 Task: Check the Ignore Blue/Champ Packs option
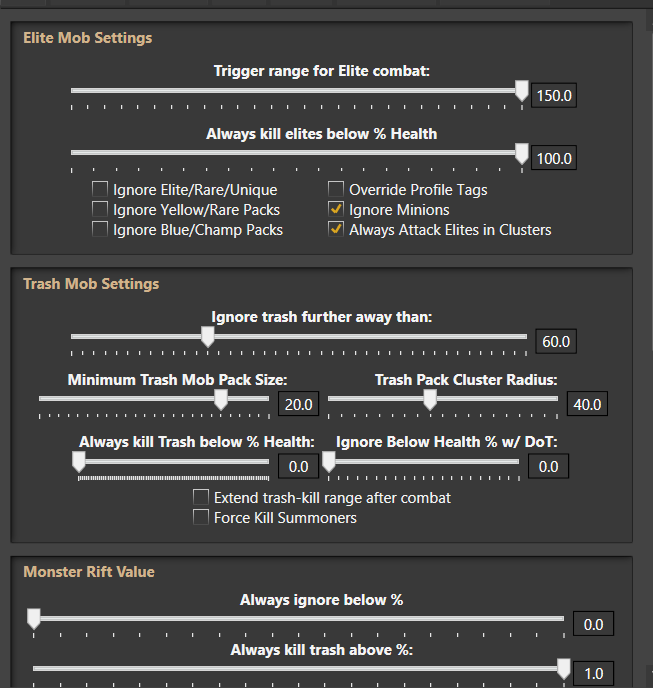coord(100,230)
